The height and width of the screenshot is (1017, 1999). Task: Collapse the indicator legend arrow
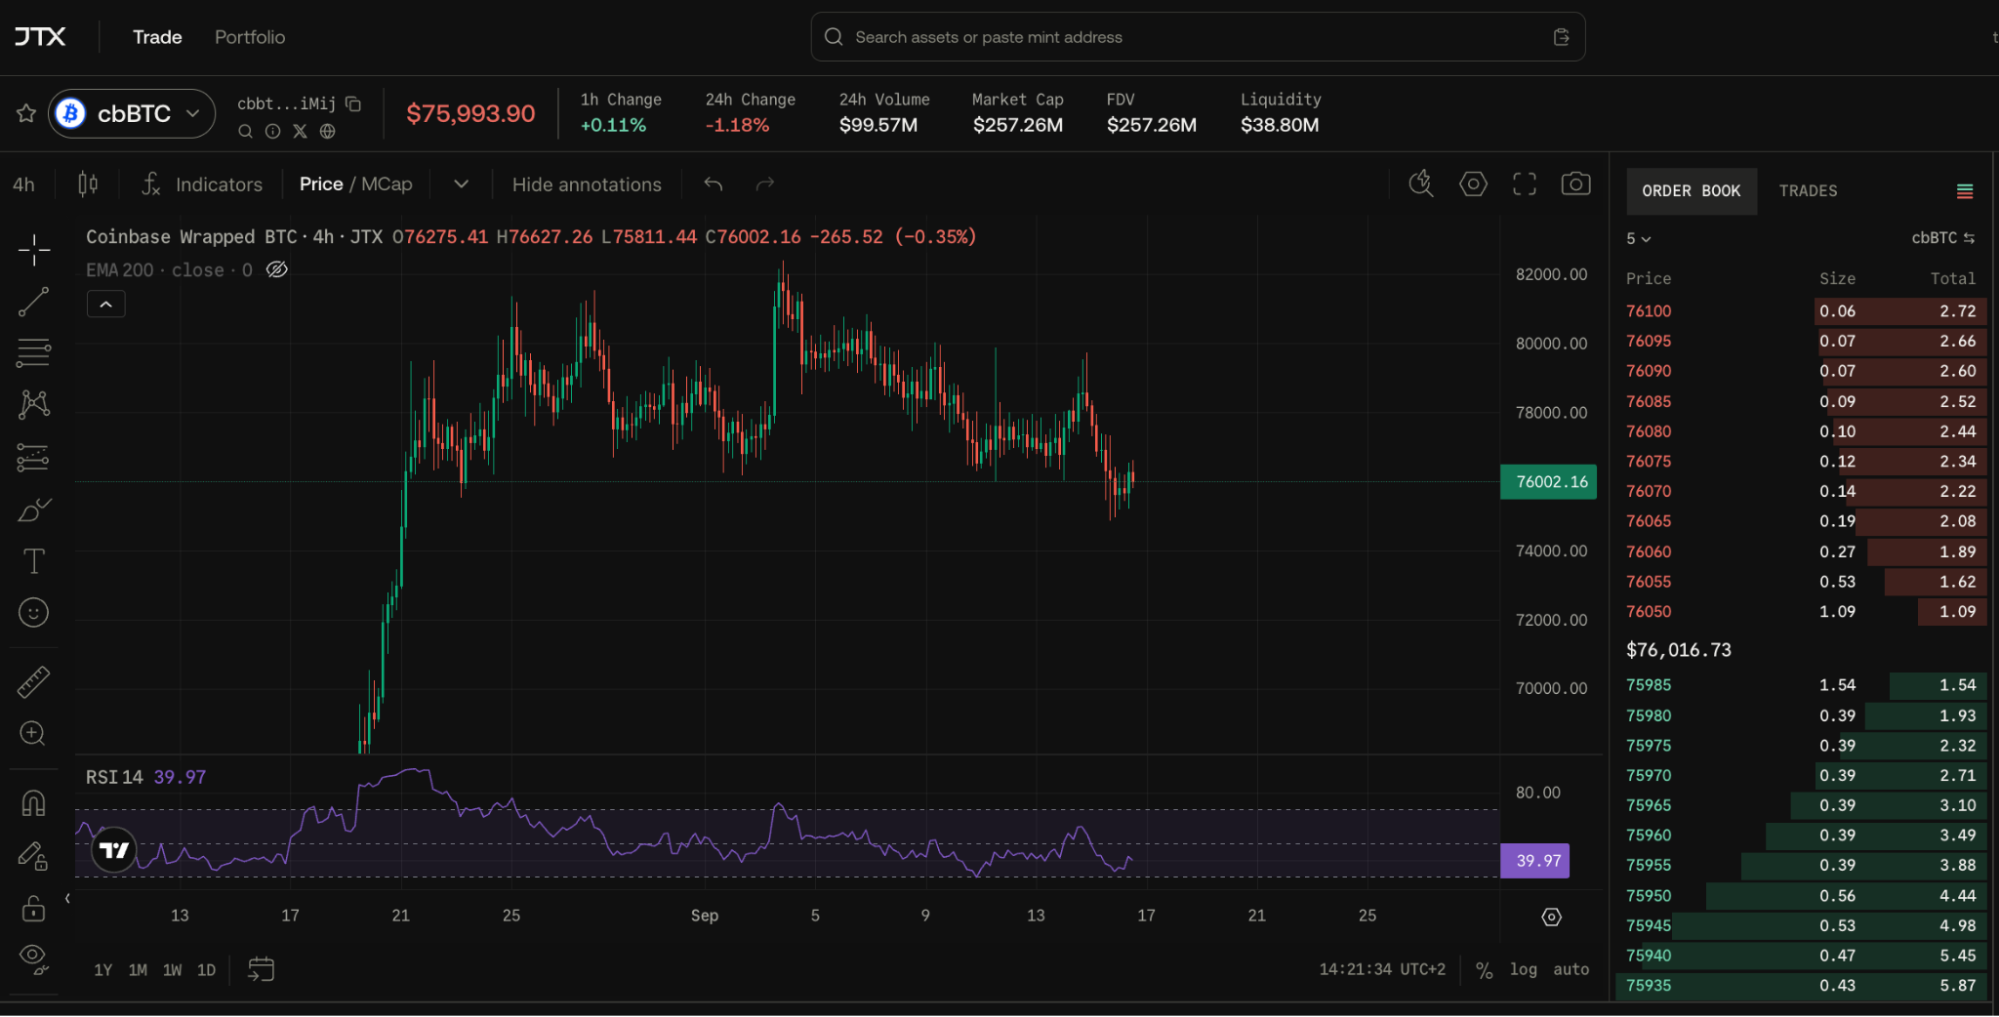click(x=106, y=304)
